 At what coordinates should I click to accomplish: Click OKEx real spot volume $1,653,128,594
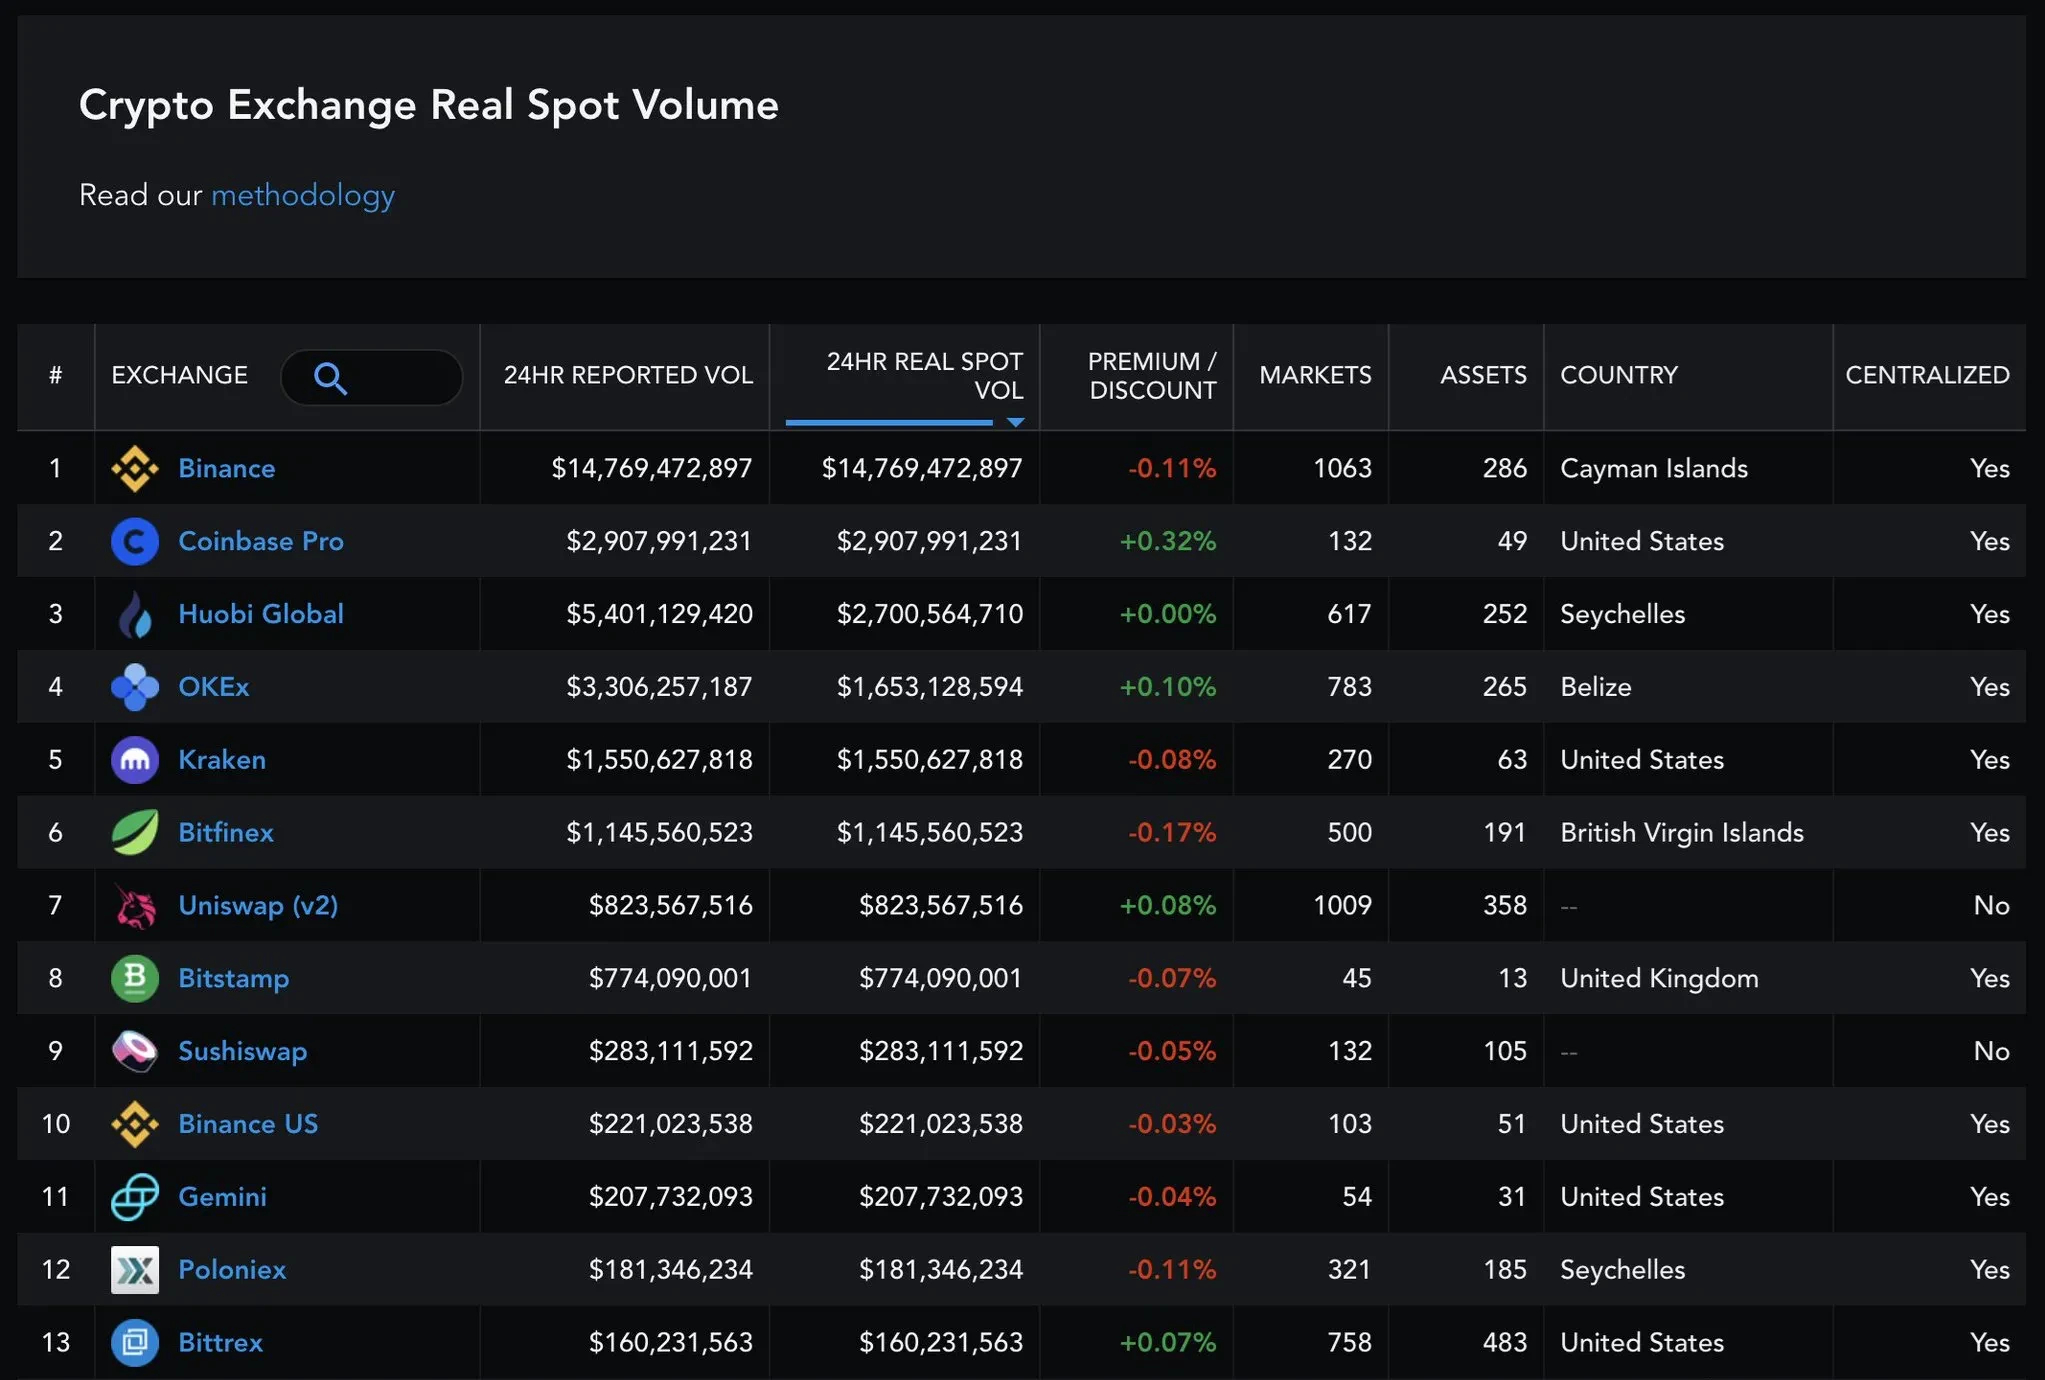[x=930, y=687]
